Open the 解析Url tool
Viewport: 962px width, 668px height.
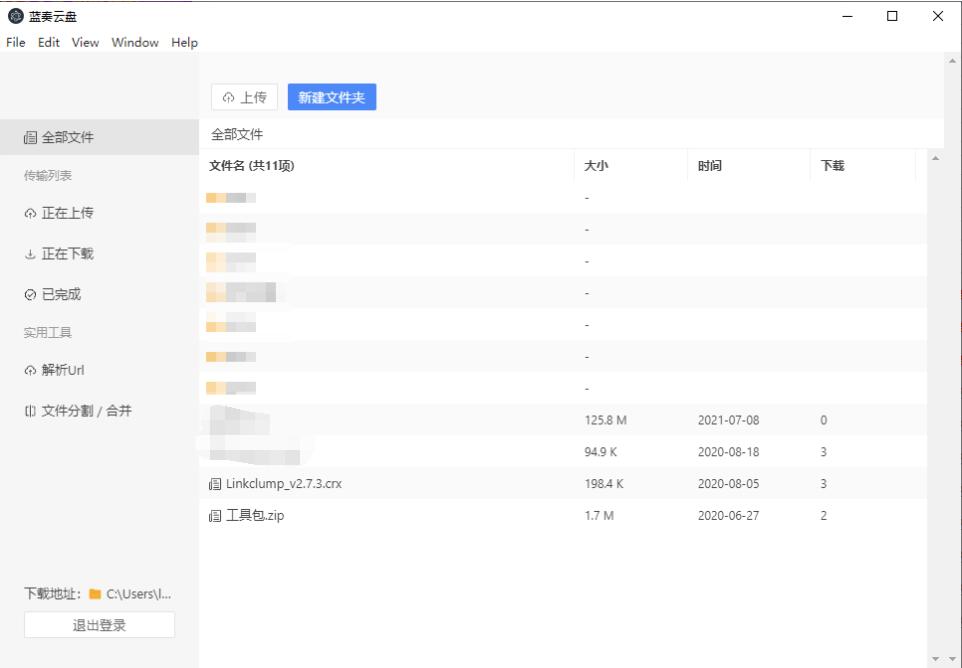click(x=62, y=370)
